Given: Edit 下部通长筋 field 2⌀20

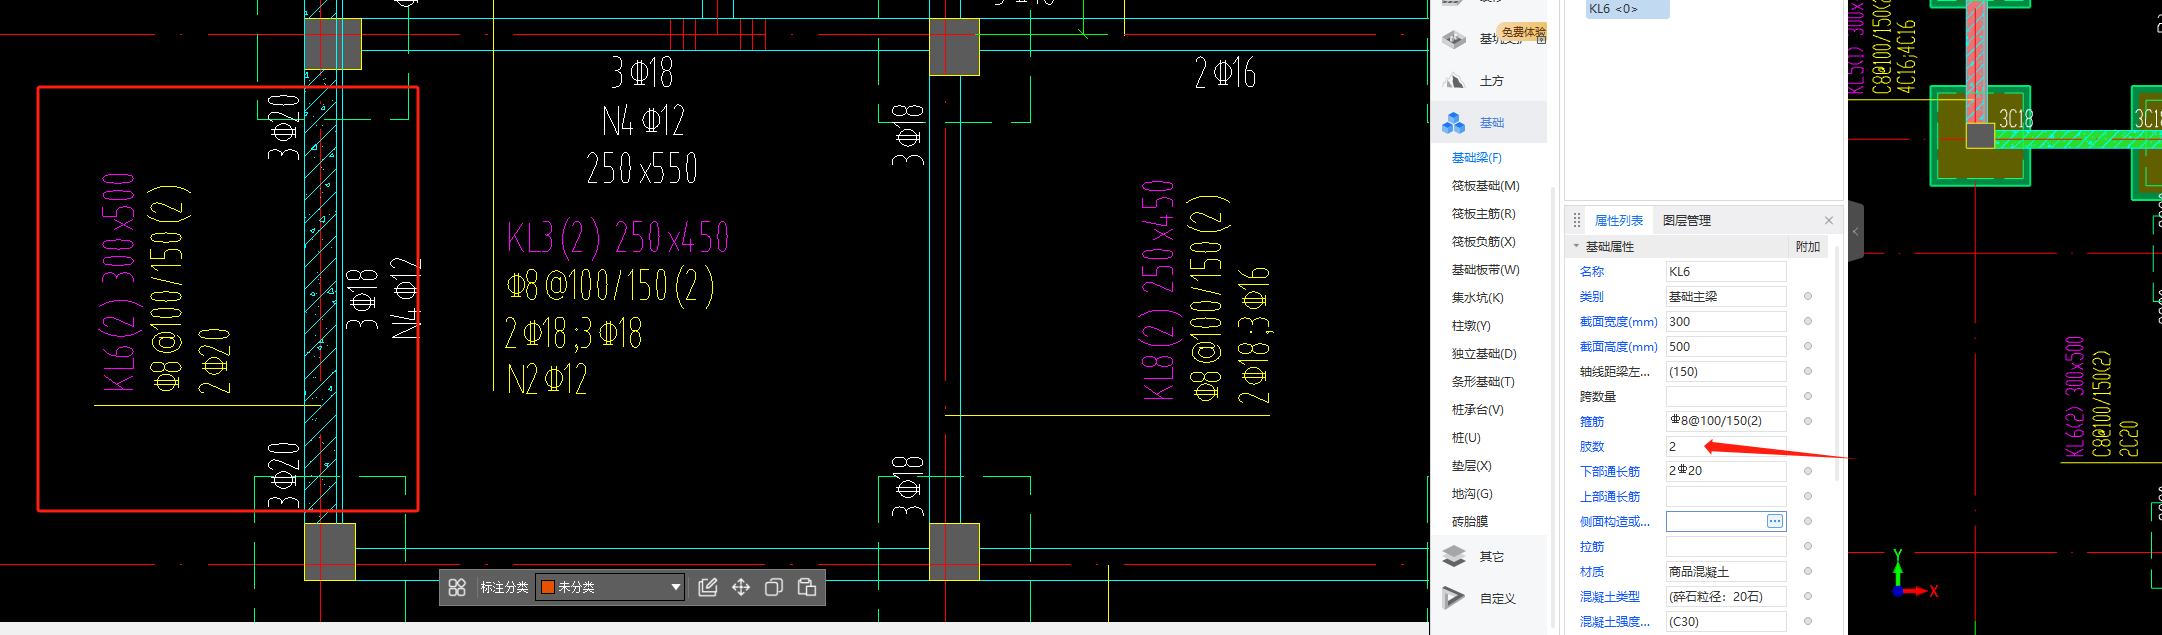Looking at the screenshot, I should tap(1726, 472).
